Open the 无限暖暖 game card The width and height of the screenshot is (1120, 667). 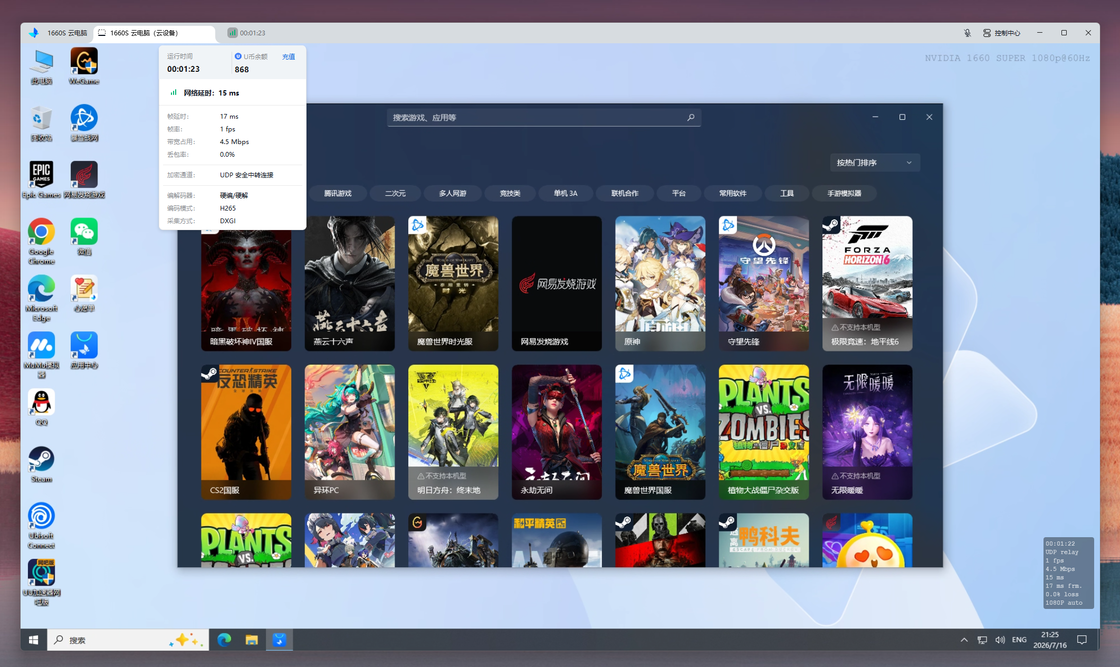click(x=867, y=432)
